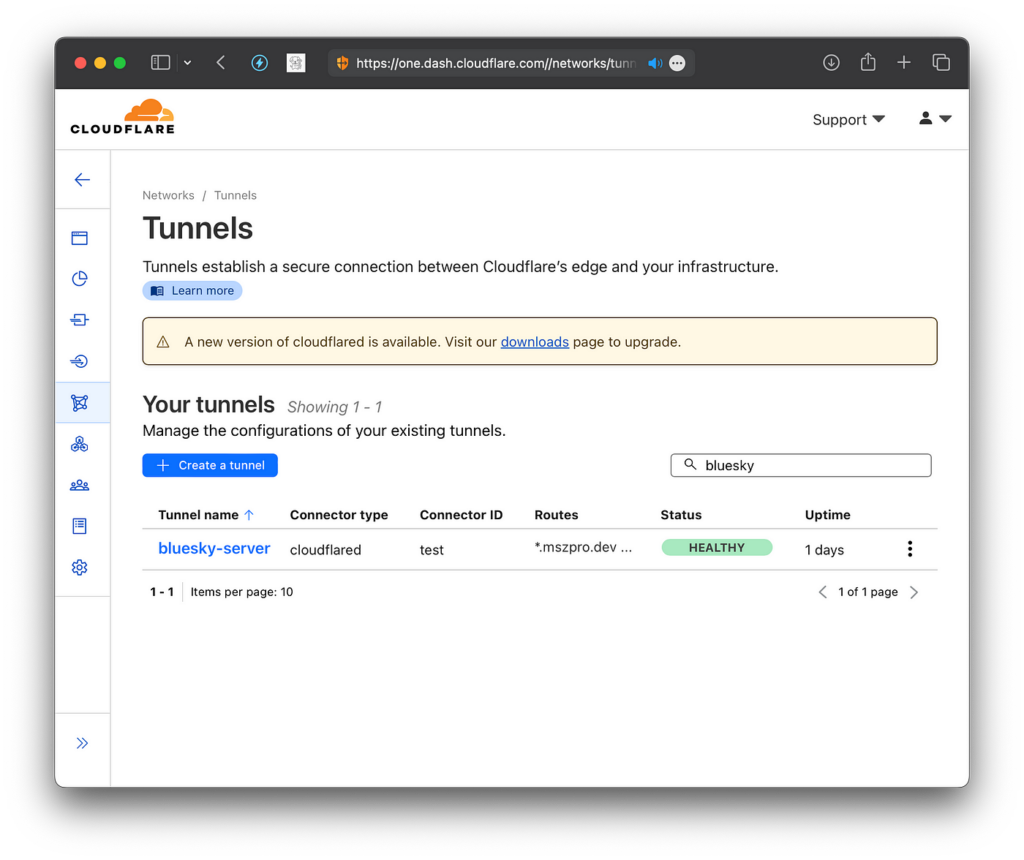Open the Analytics pie chart icon

click(82, 279)
